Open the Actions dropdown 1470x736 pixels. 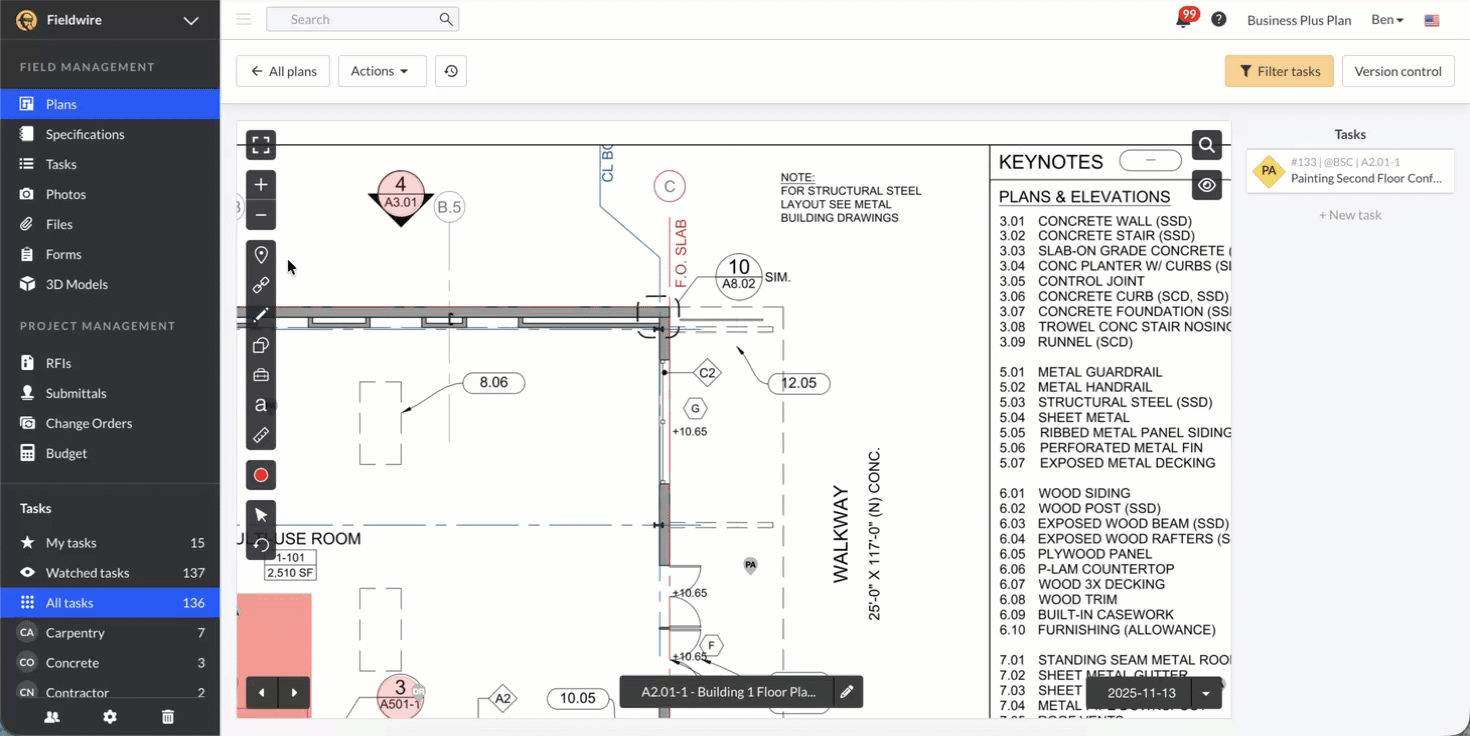[381, 71]
